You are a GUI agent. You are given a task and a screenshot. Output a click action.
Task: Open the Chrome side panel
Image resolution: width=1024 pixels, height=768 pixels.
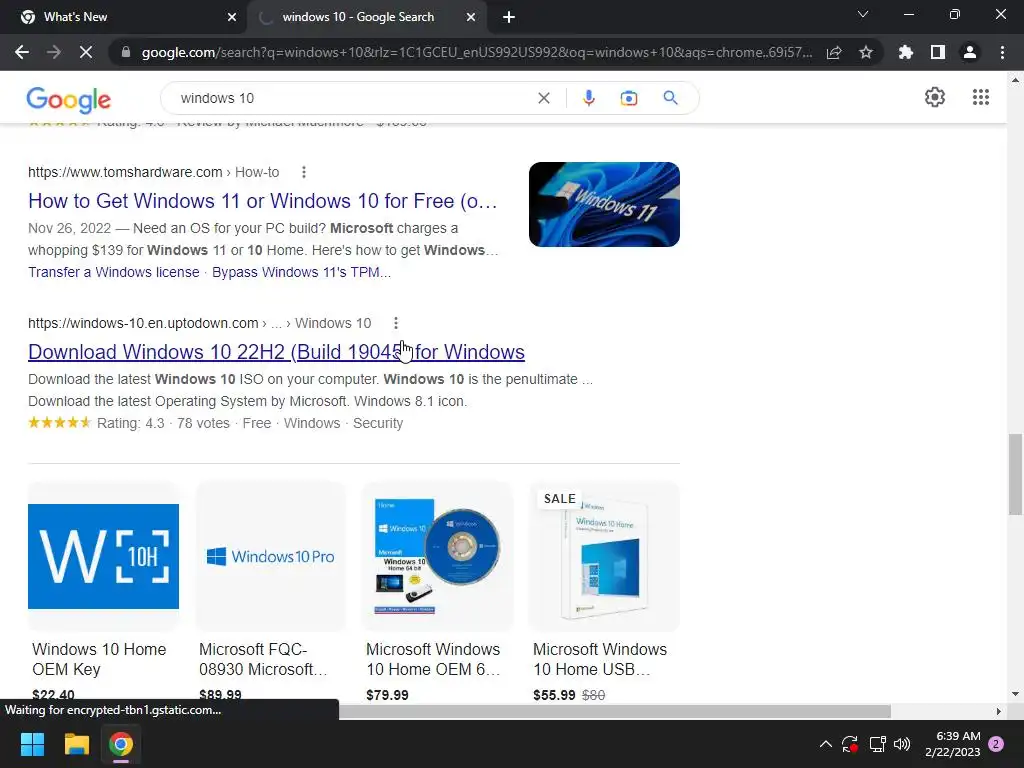(x=938, y=52)
